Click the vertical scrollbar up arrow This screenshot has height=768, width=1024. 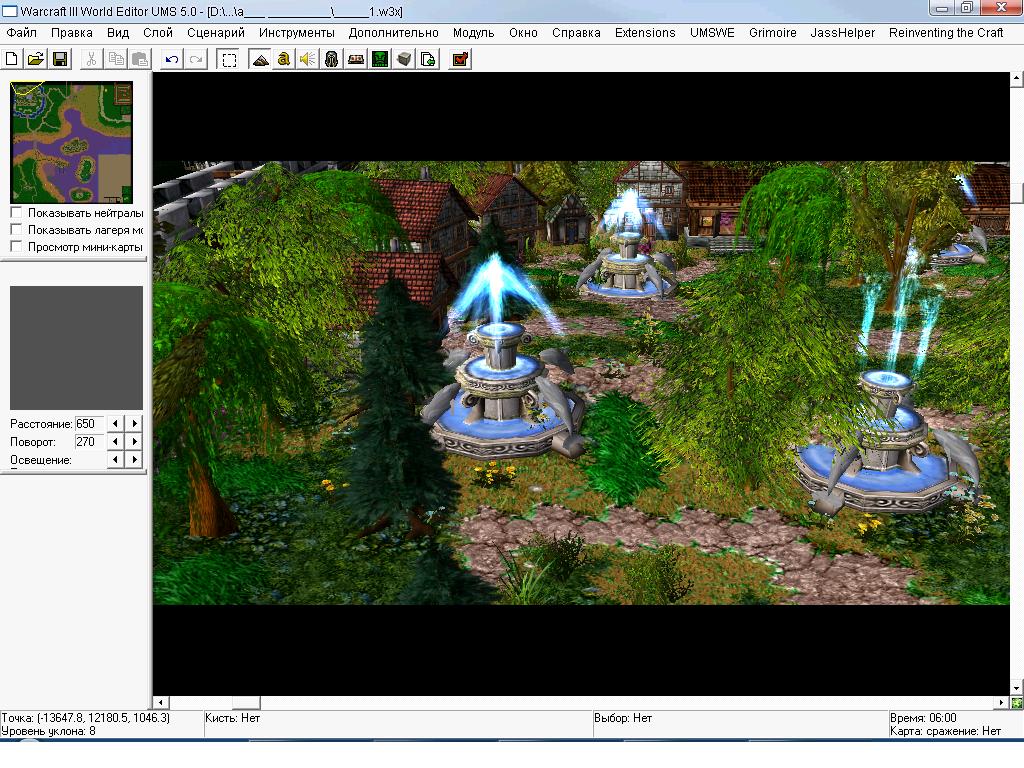point(1016,79)
